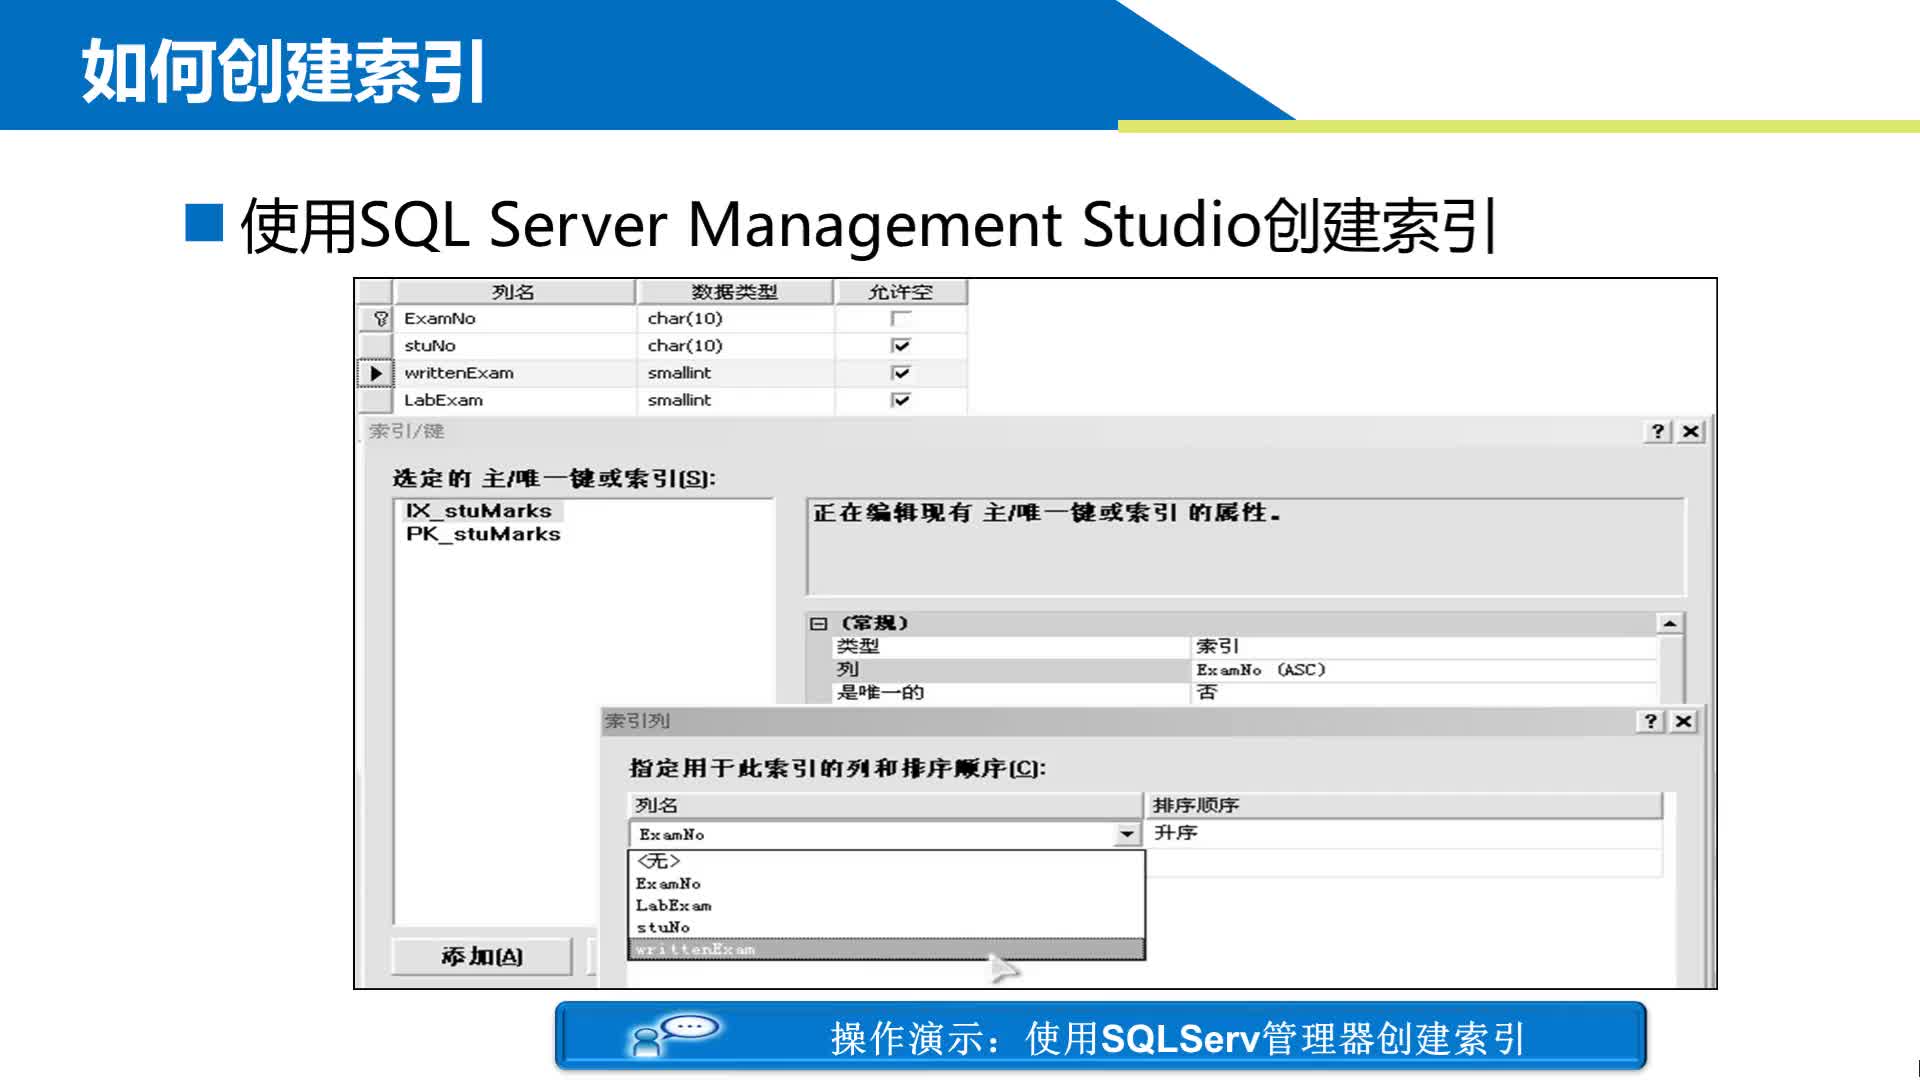This screenshot has height=1080, width=1920.
Task: Click the 是唯一的 property row
Action: coord(1245,693)
